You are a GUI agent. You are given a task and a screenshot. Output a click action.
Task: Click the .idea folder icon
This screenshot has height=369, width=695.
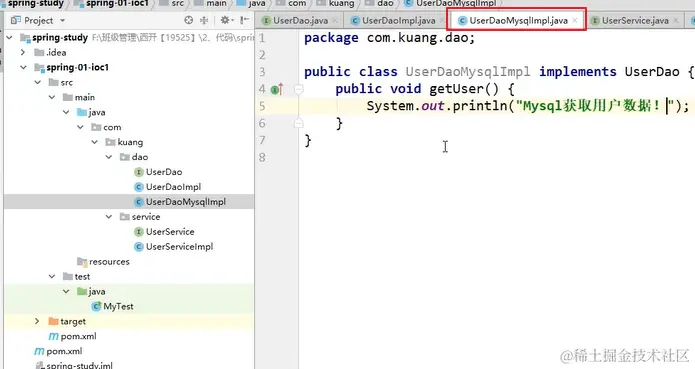(39, 52)
